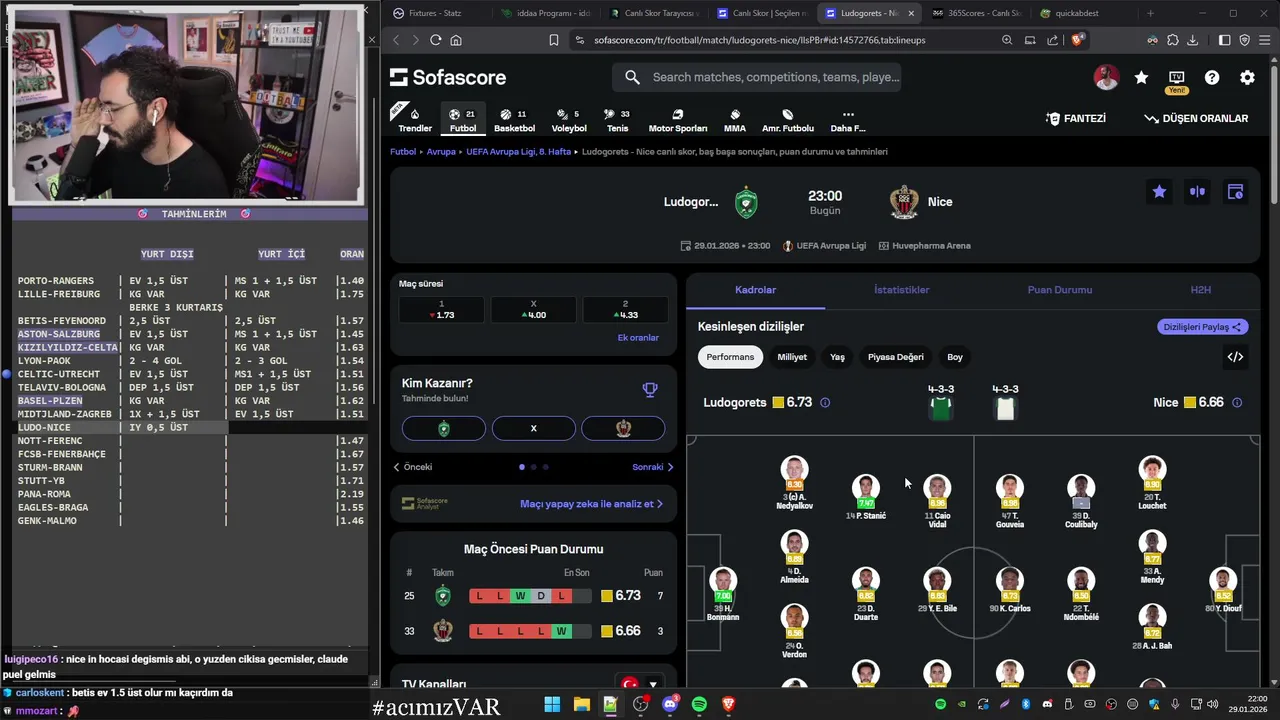The height and width of the screenshot is (720, 1280).
Task: Select the Boy lineup filter
Action: pyautogui.click(x=955, y=357)
